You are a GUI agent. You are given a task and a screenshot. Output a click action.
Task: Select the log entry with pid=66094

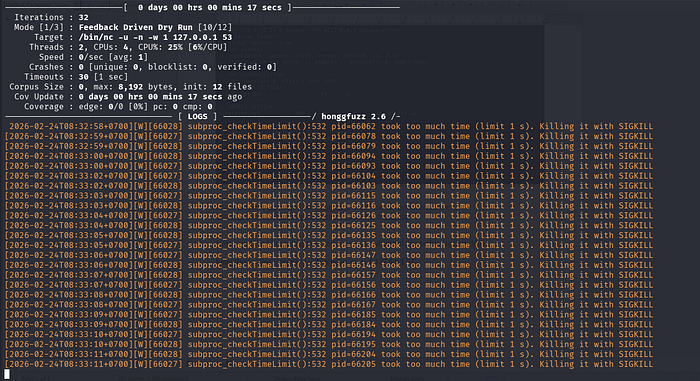pyautogui.click(x=329, y=156)
